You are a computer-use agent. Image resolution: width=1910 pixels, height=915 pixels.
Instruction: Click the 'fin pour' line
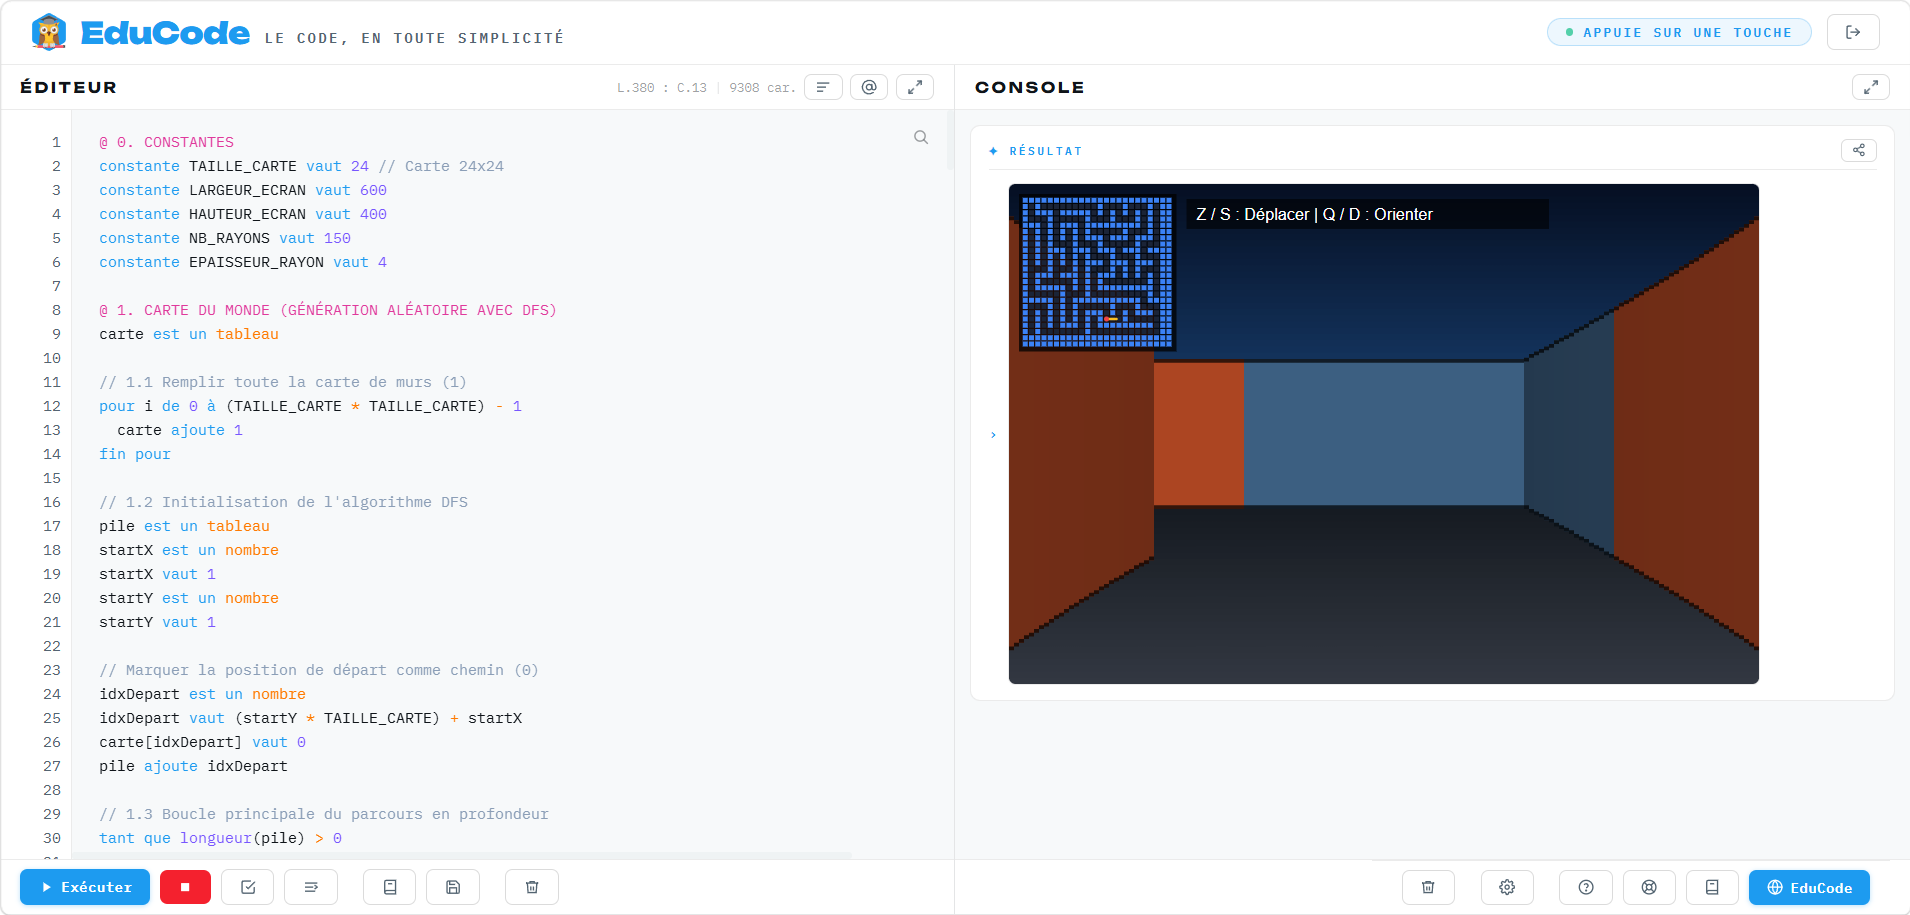135,454
